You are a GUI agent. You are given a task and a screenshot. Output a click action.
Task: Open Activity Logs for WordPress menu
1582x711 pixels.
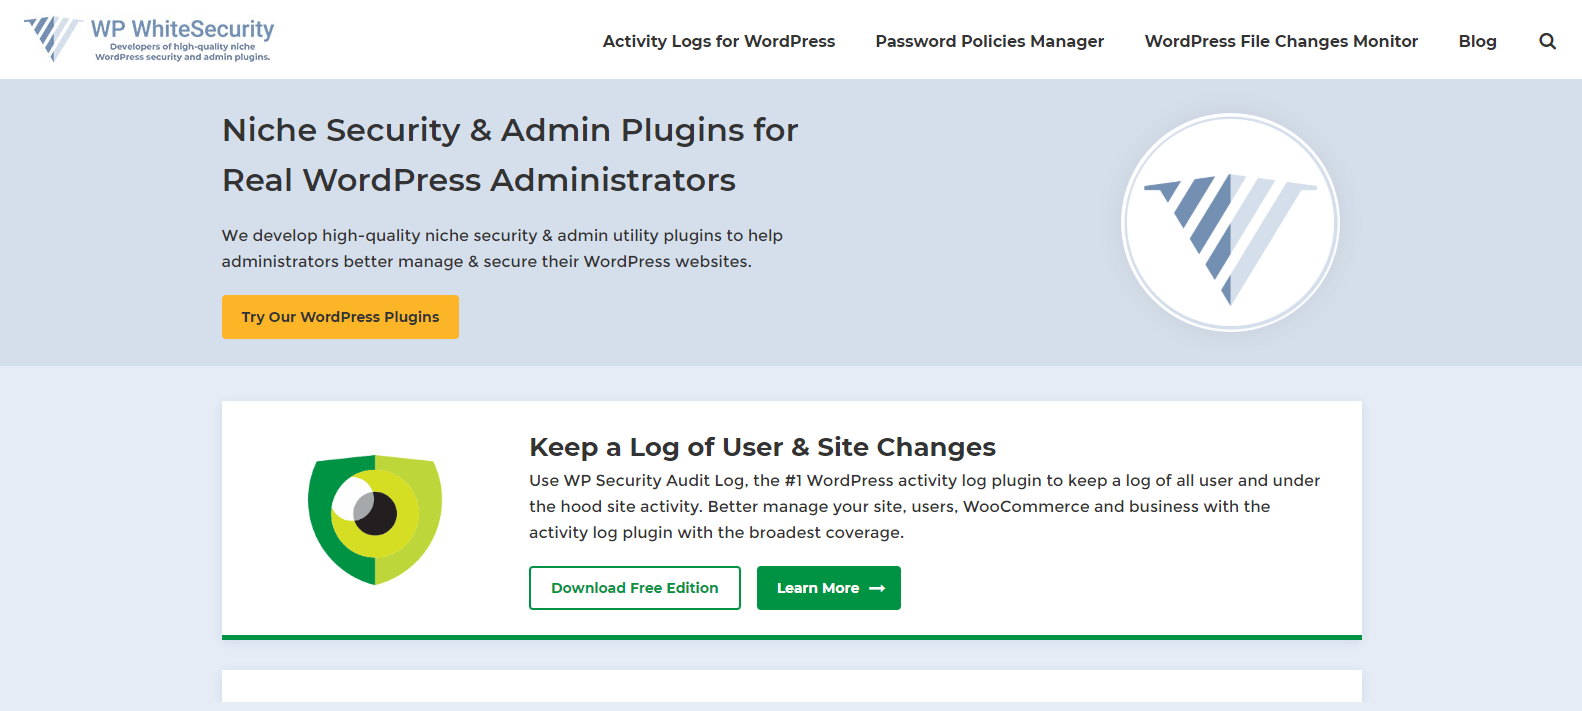[719, 41]
